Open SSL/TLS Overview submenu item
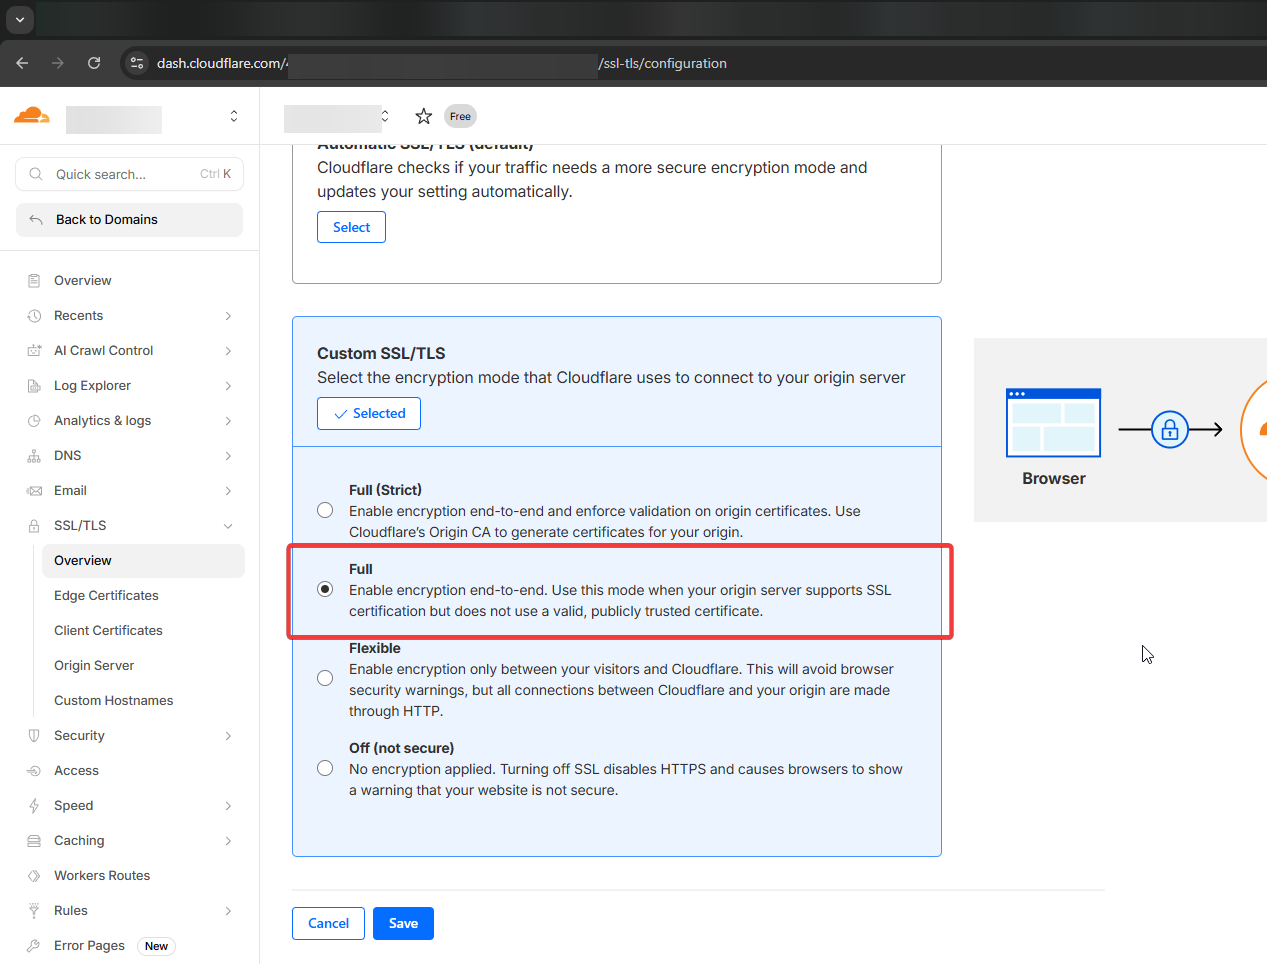The height and width of the screenshot is (964, 1267). click(143, 561)
